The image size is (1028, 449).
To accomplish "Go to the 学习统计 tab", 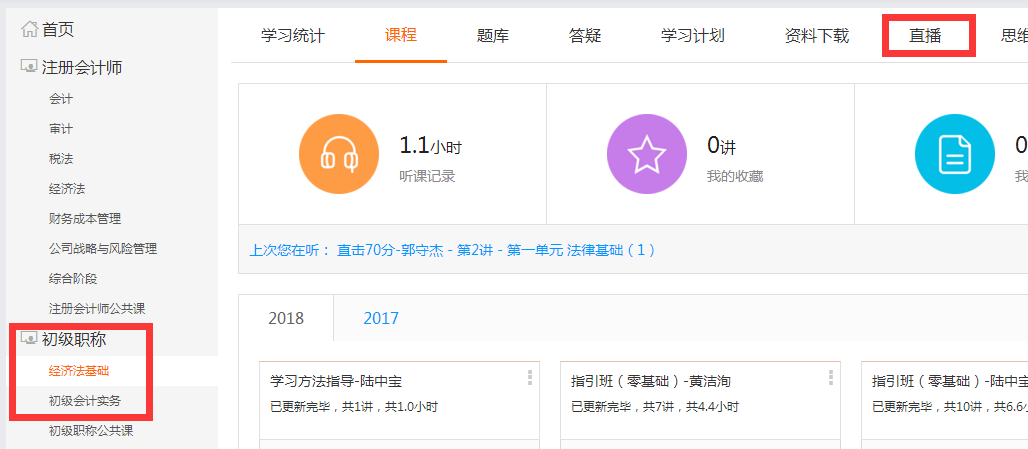I will 293,36.
